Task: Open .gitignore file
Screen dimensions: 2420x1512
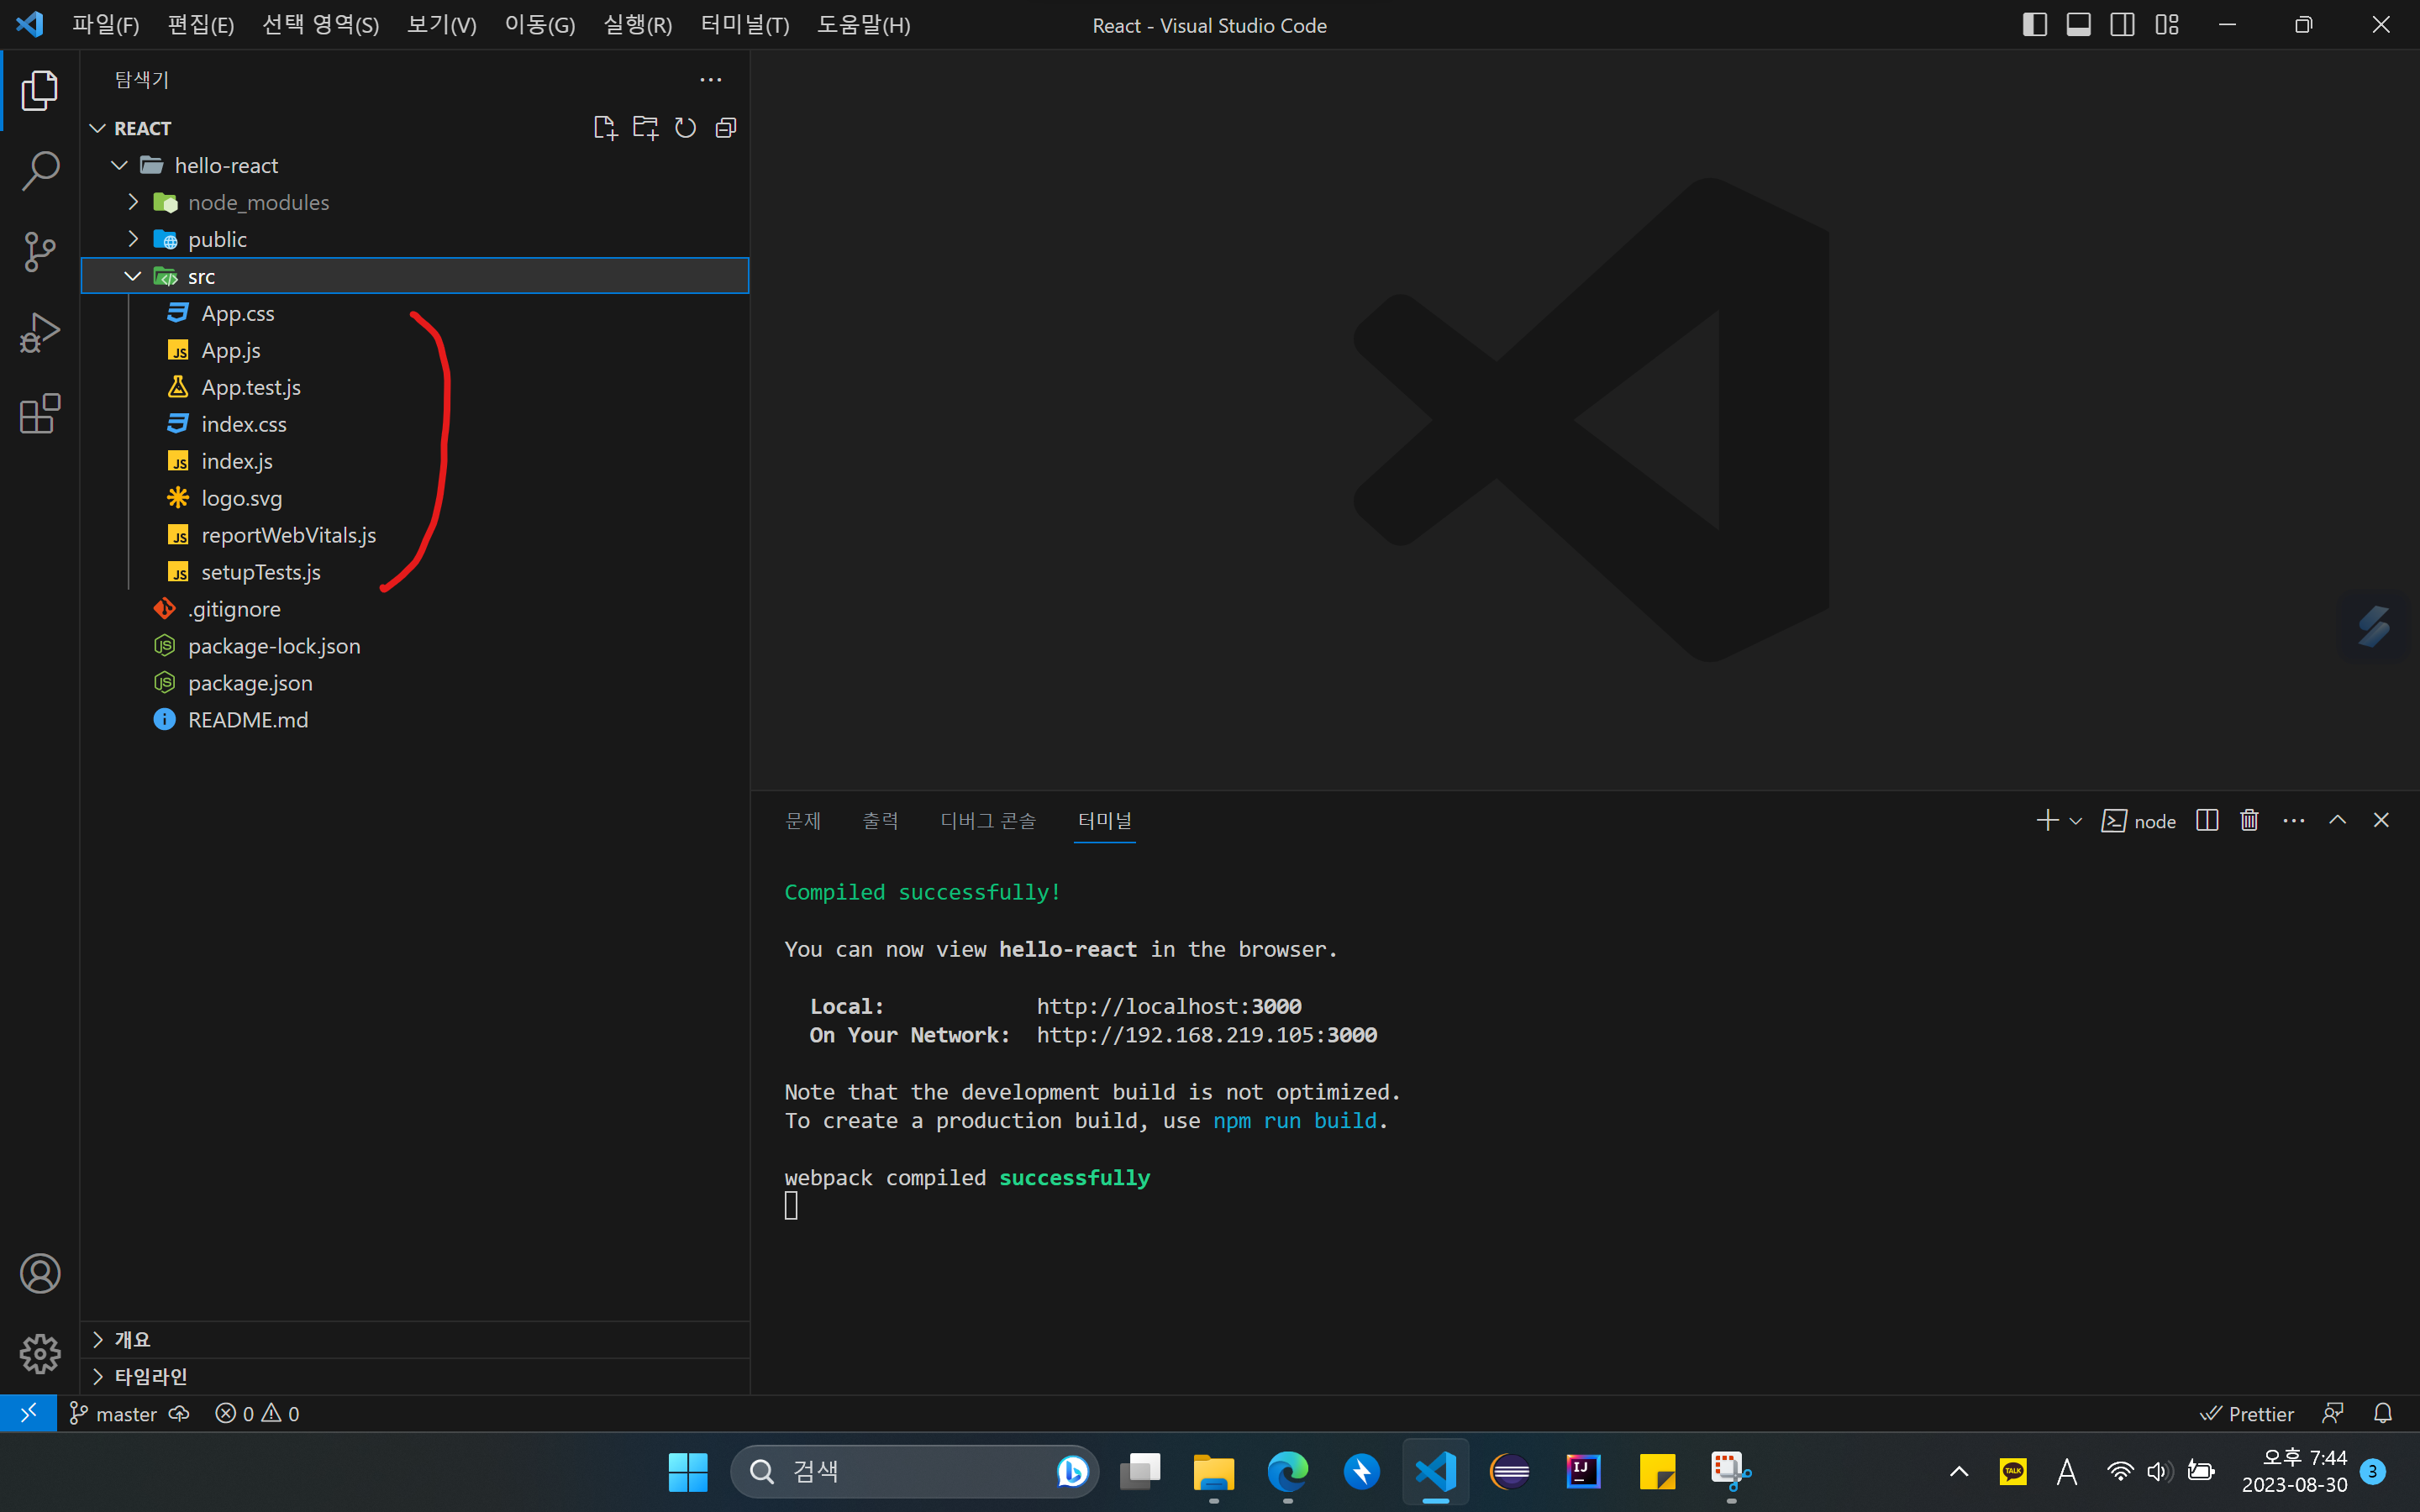Action: pos(415,609)
